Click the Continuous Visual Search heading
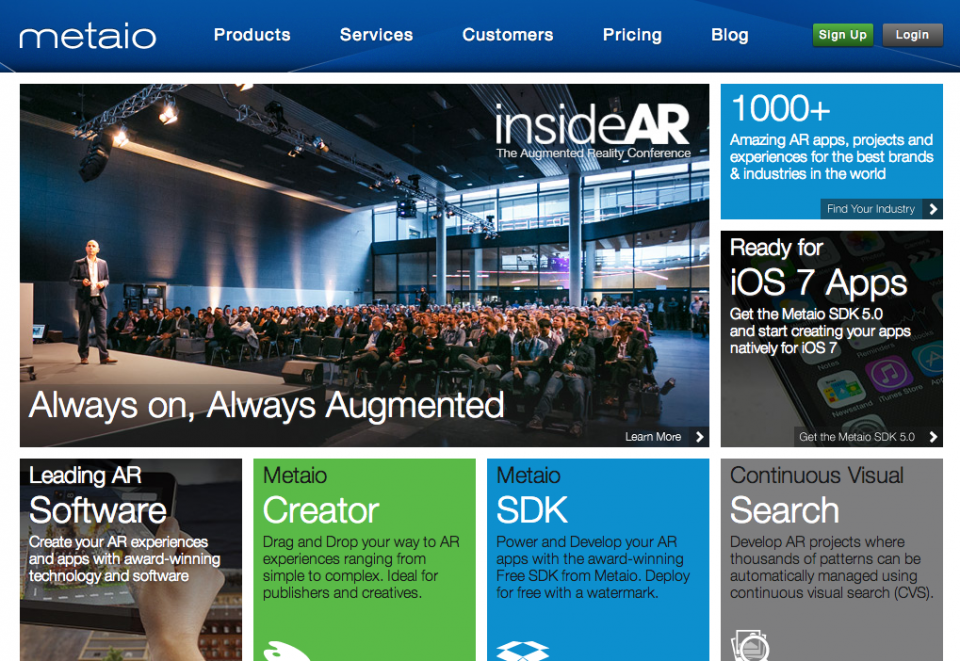 [816, 494]
